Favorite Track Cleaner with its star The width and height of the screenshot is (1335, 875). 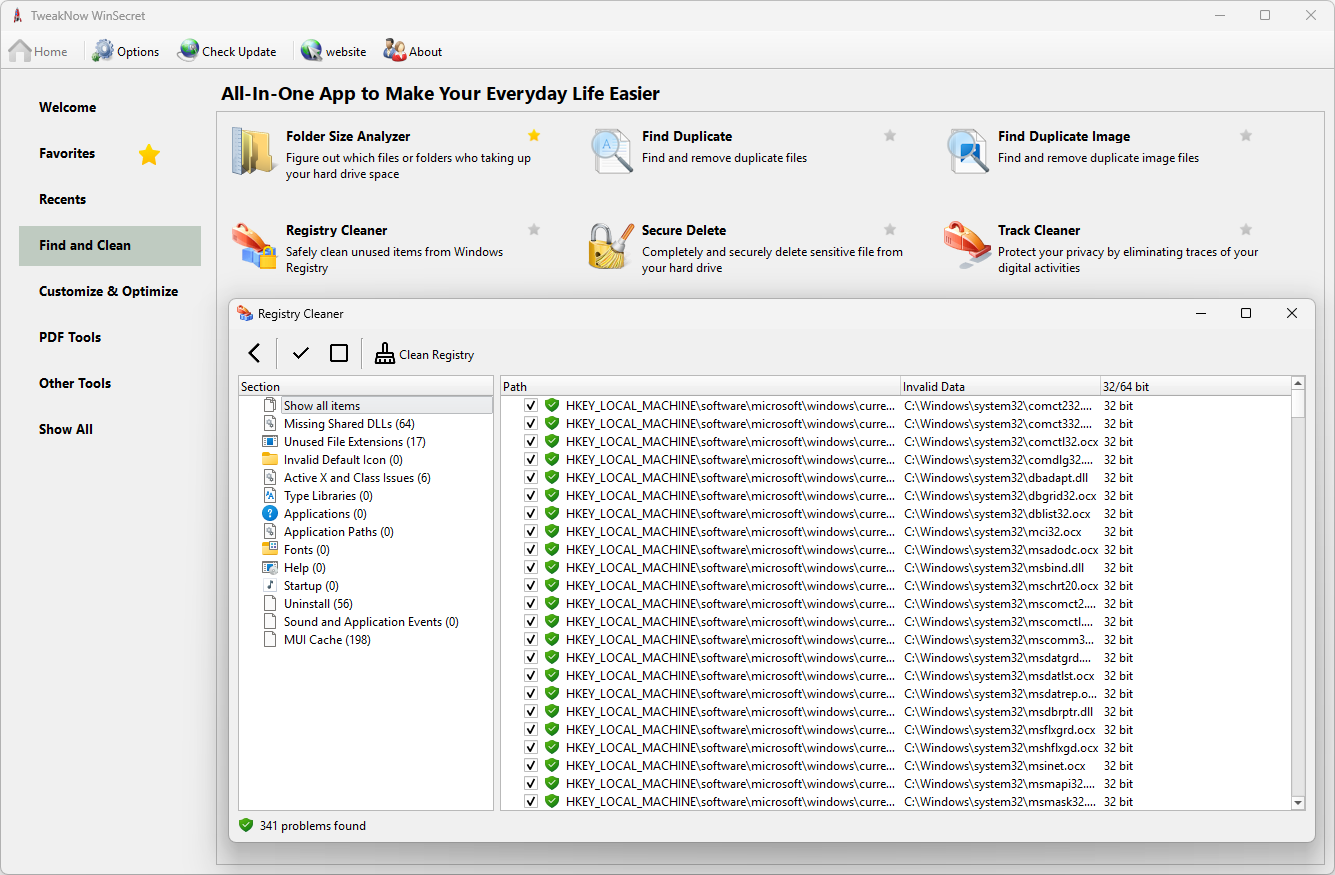[x=1246, y=230]
